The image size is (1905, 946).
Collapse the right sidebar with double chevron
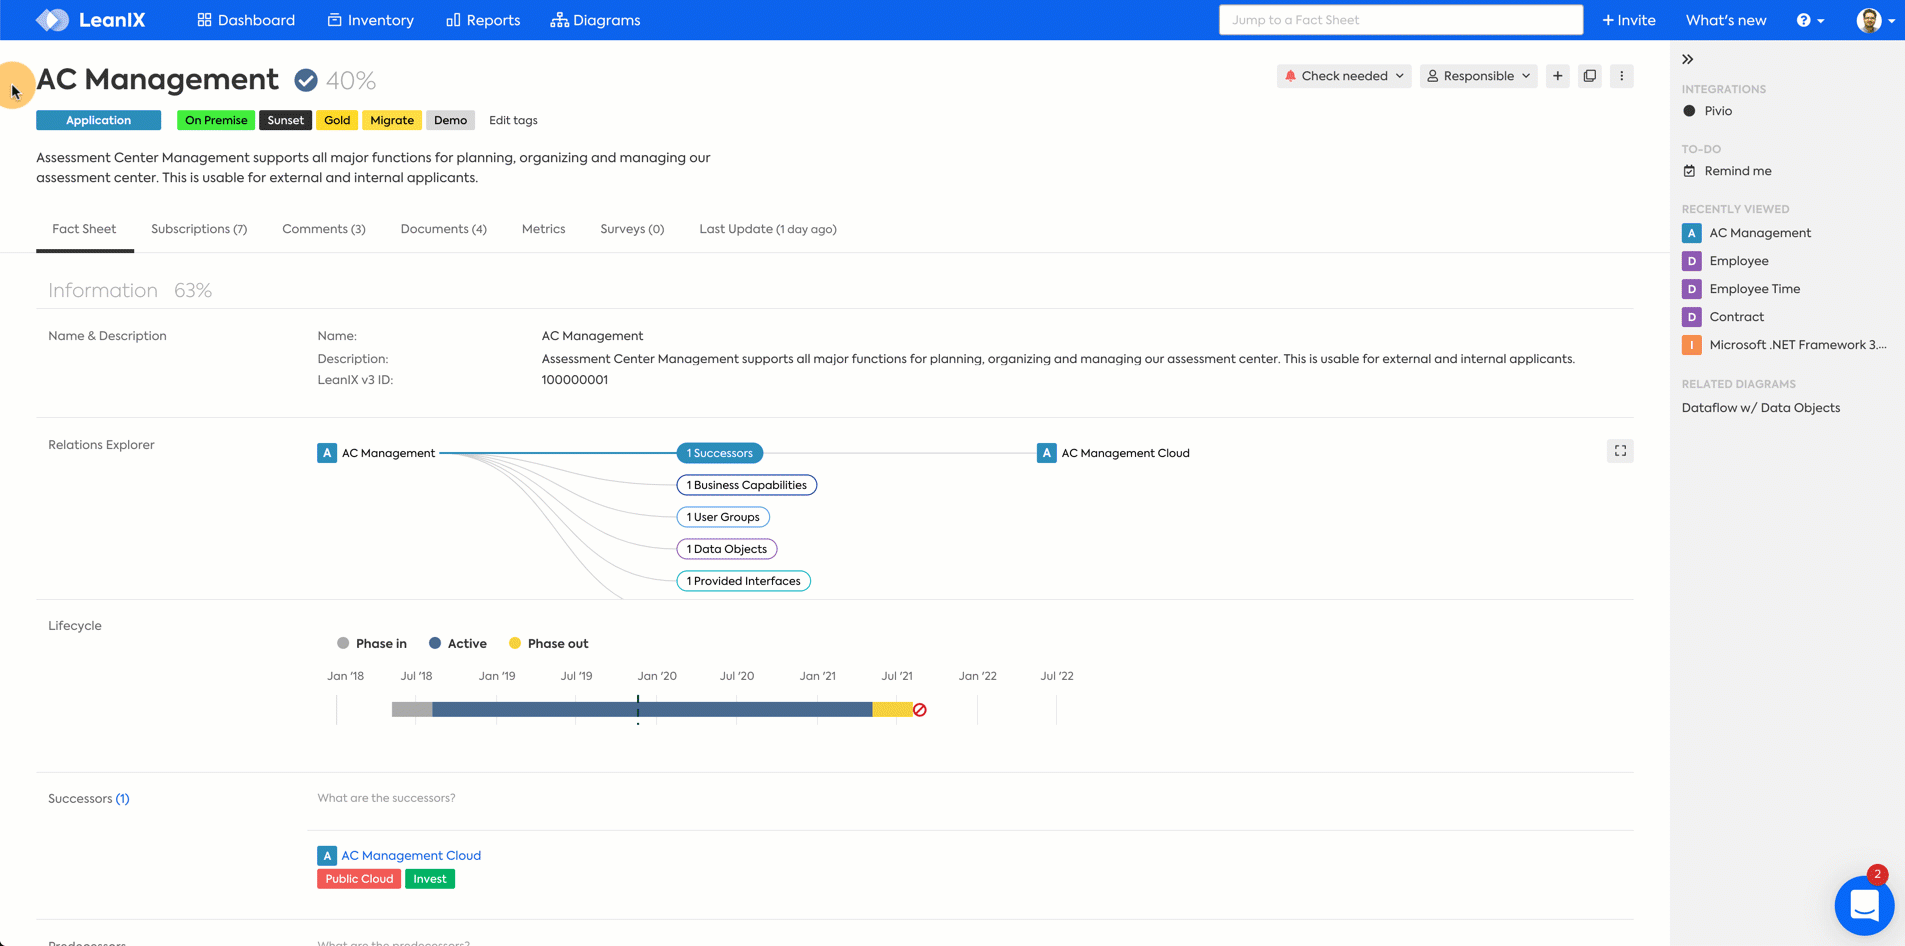coord(1688,59)
